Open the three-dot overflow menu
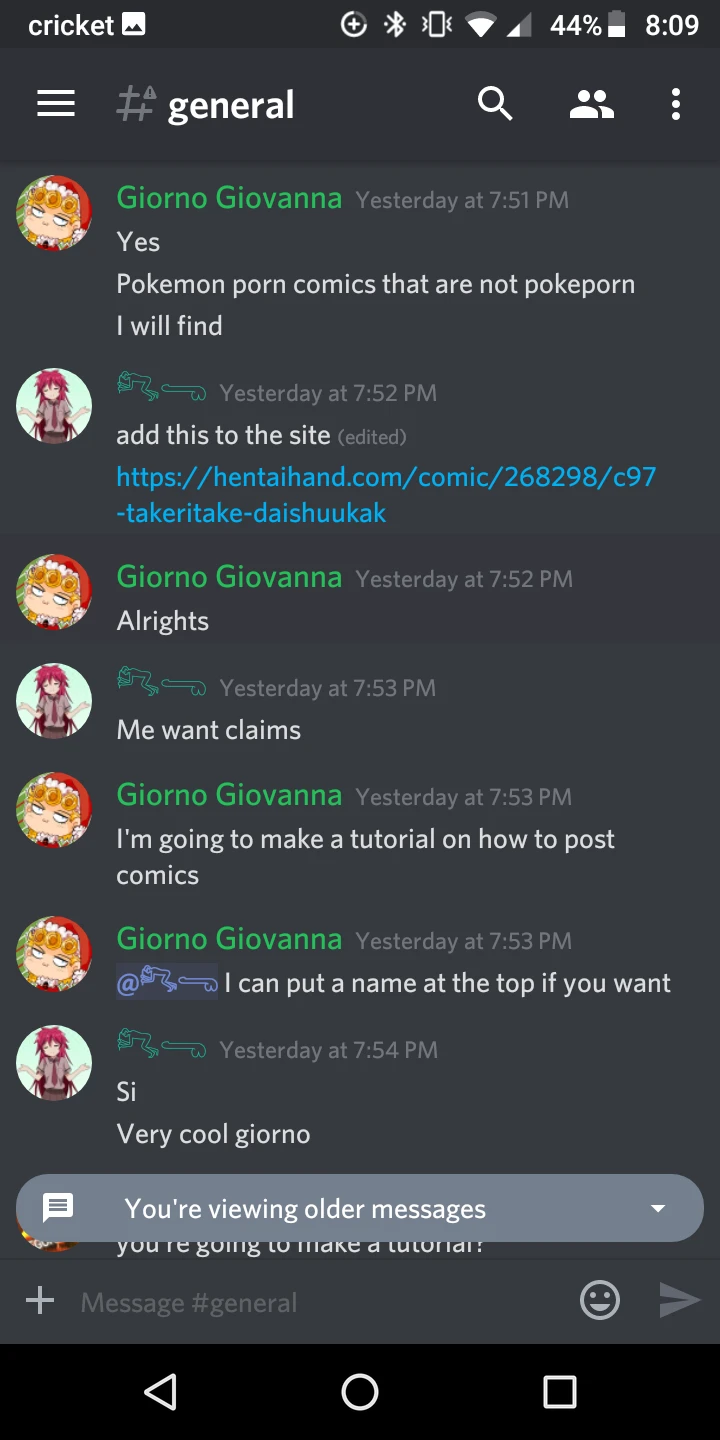The height and width of the screenshot is (1440, 720). point(676,104)
